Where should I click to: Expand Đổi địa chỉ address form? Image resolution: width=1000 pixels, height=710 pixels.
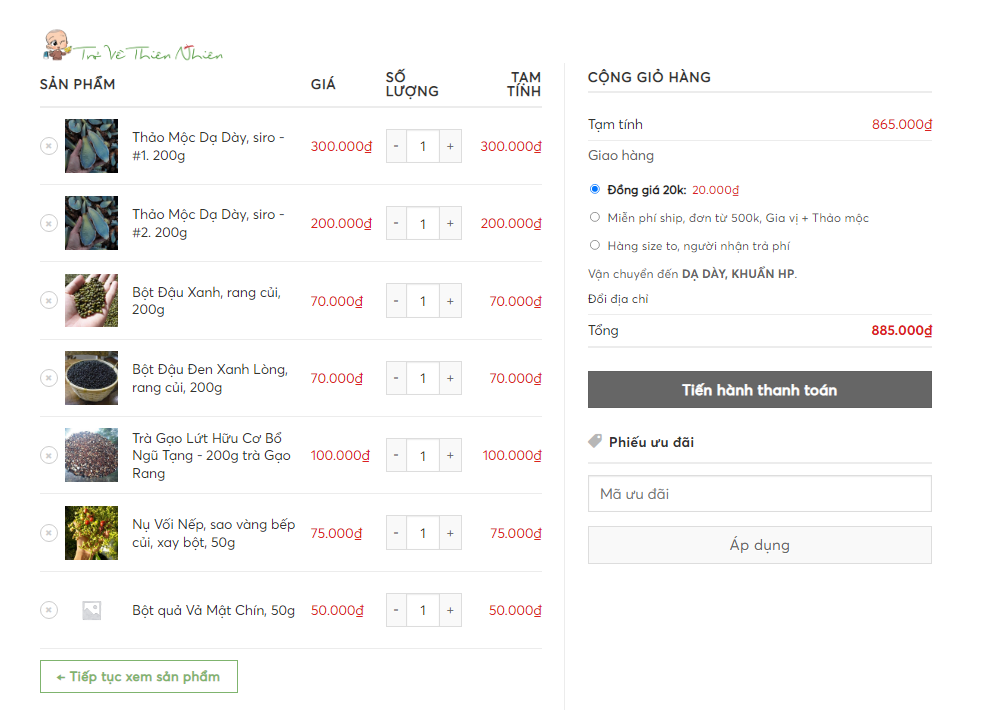pyautogui.click(x=618, y=299)
